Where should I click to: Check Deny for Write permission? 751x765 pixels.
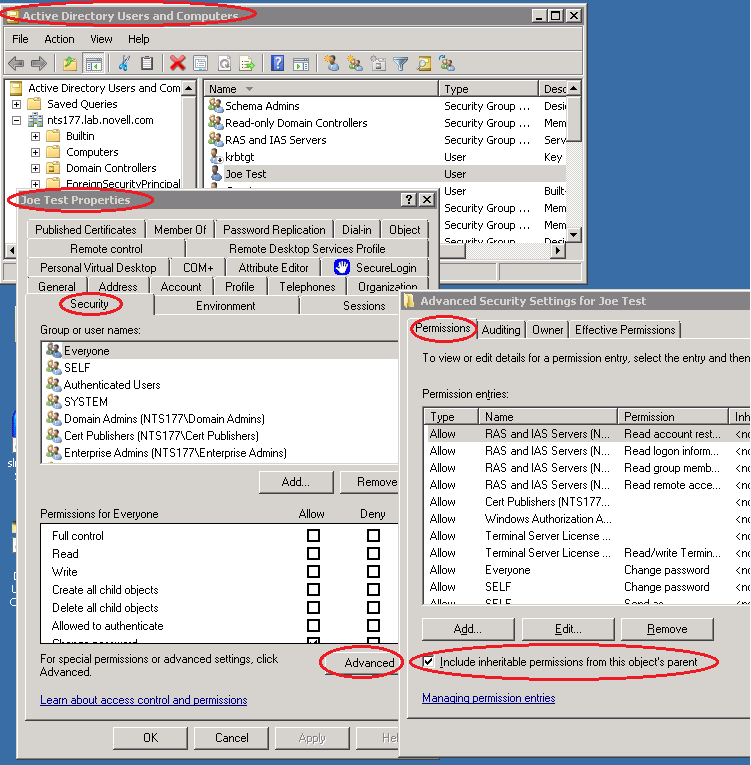coord(373,571)
